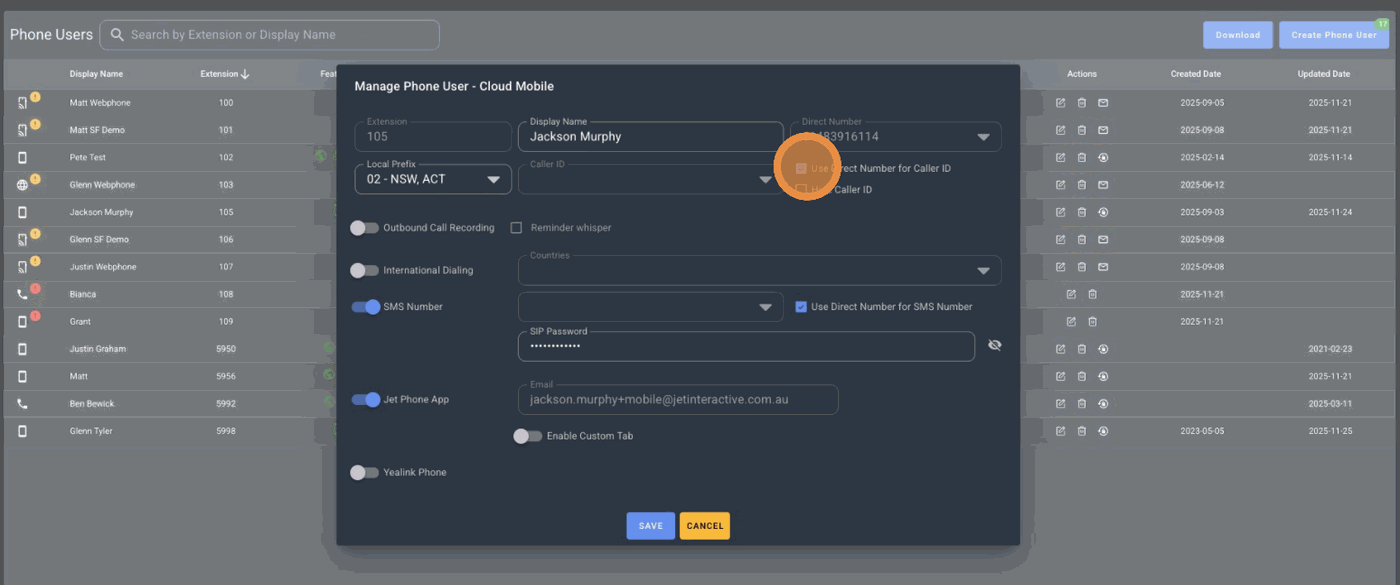Edit Jackson Murphy in the table

pyautogui.click(x=1061, y=212)
